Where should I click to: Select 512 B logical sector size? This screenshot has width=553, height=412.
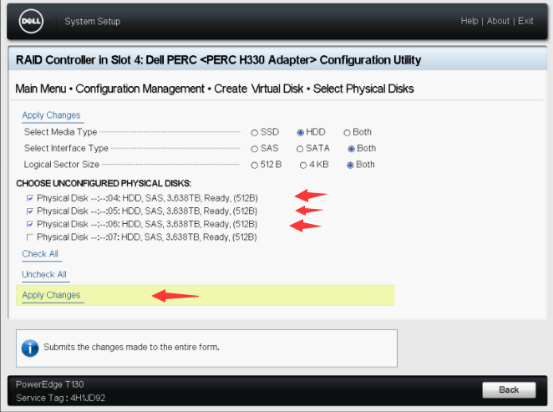[x=254, y=165]
